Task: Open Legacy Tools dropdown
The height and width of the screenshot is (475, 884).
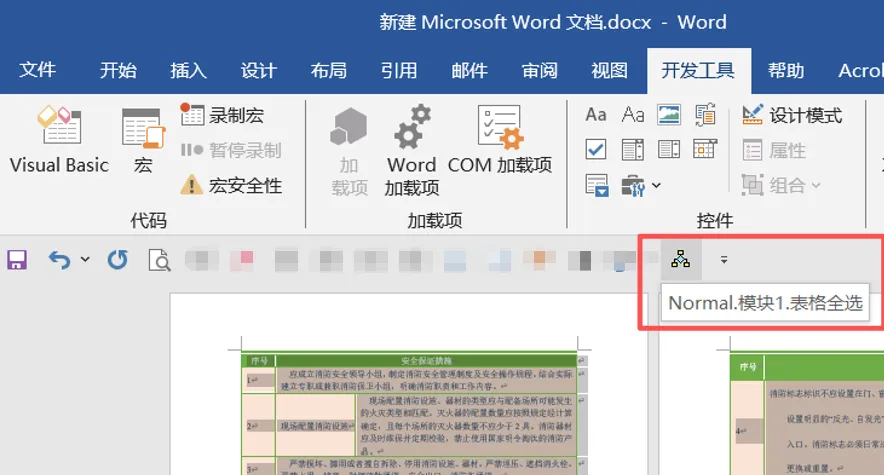Action: click(x=641, y=185)
